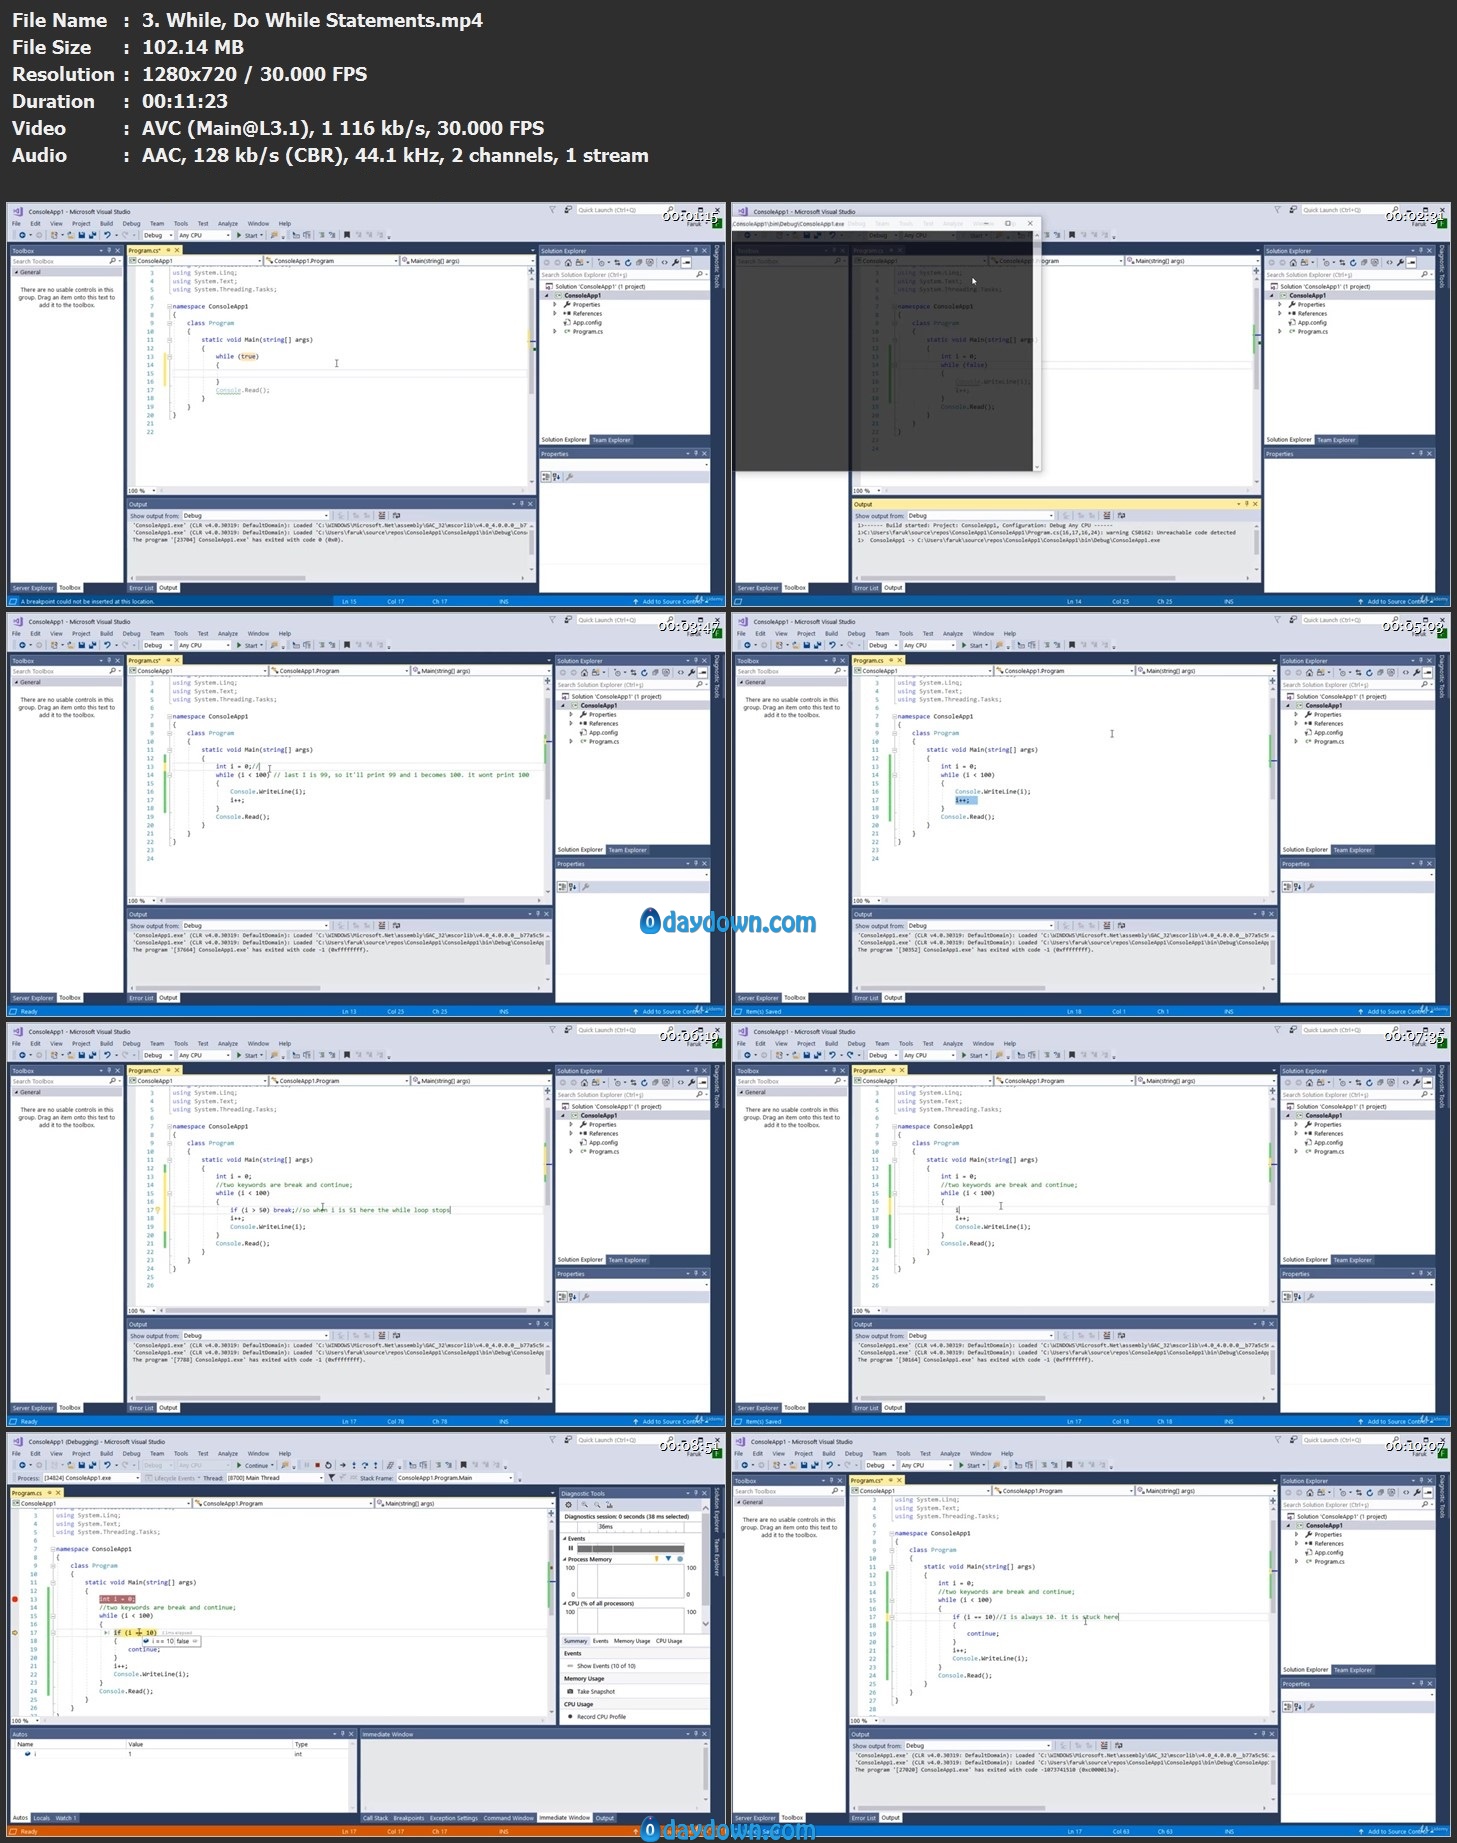This screenshot has height=1843, width=1457.
Task: Switch to Server Explorer tab in 00:07:35 frame
Action: (757, 1407)
